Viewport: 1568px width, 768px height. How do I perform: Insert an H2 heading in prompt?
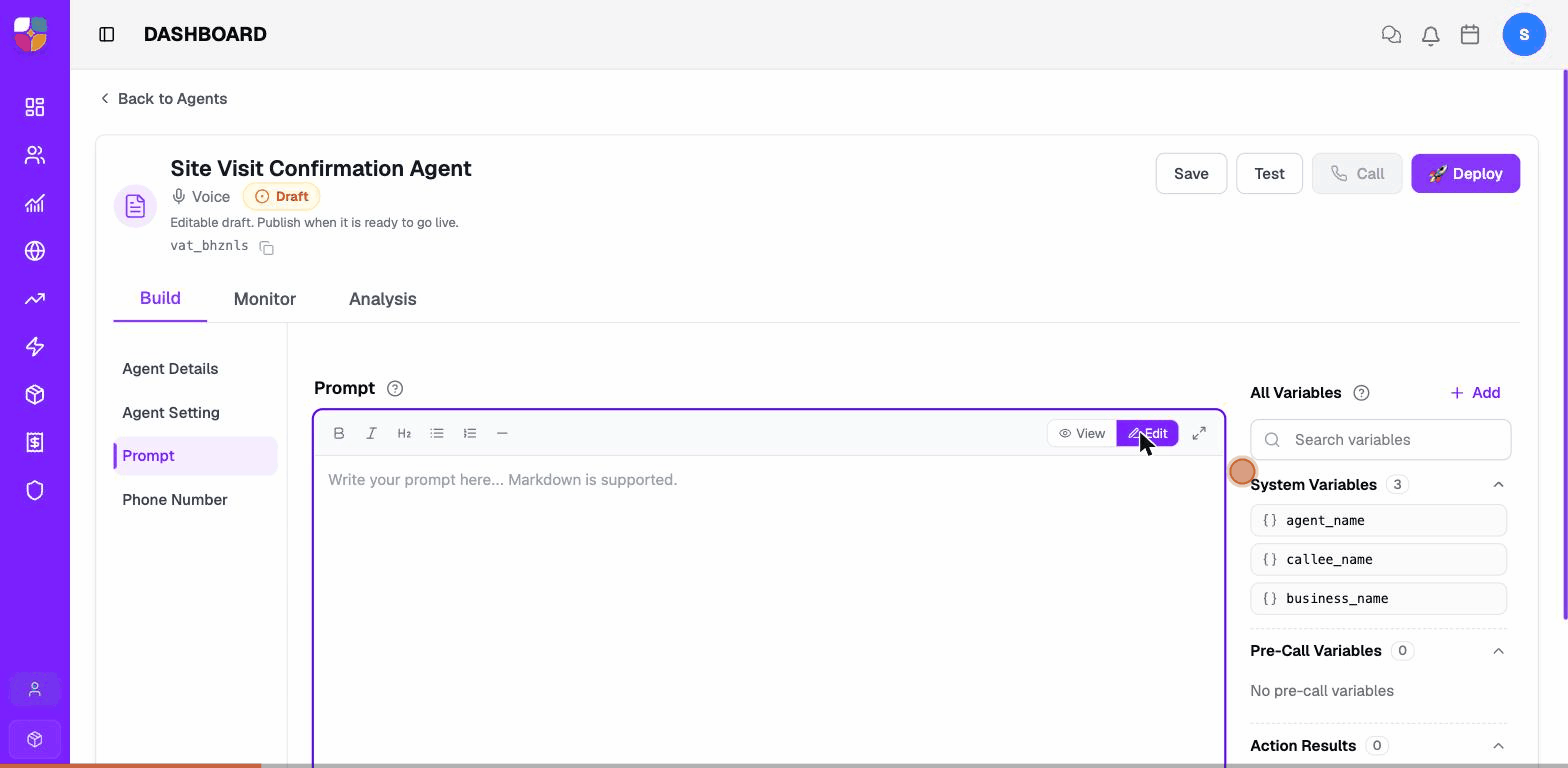[x=404, y=433]
